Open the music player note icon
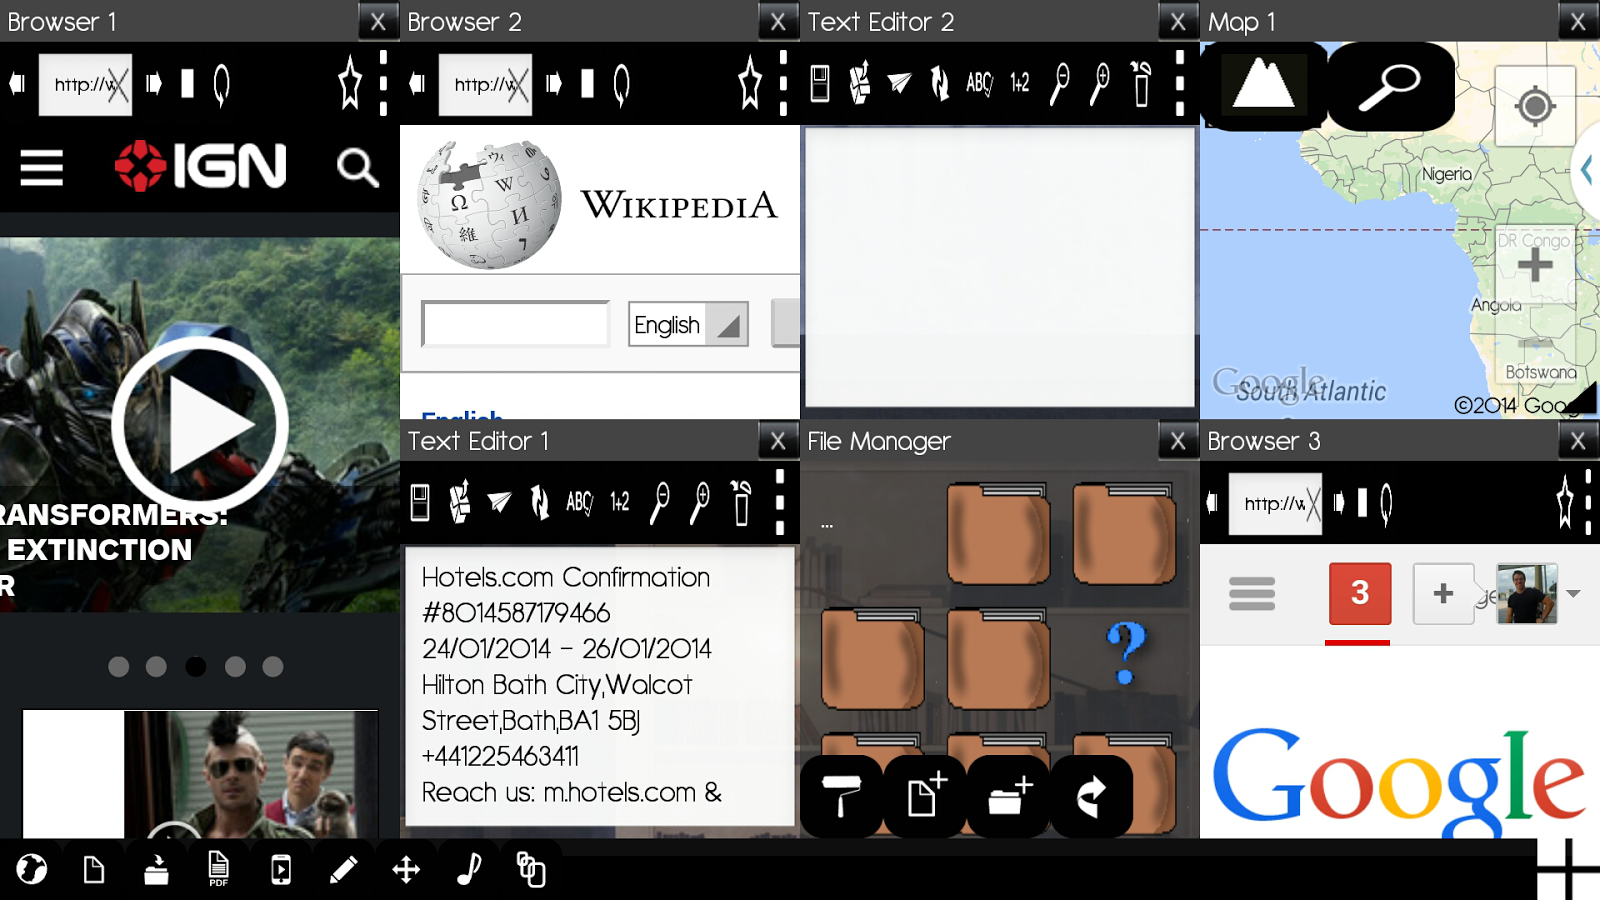 pos(468,869)
